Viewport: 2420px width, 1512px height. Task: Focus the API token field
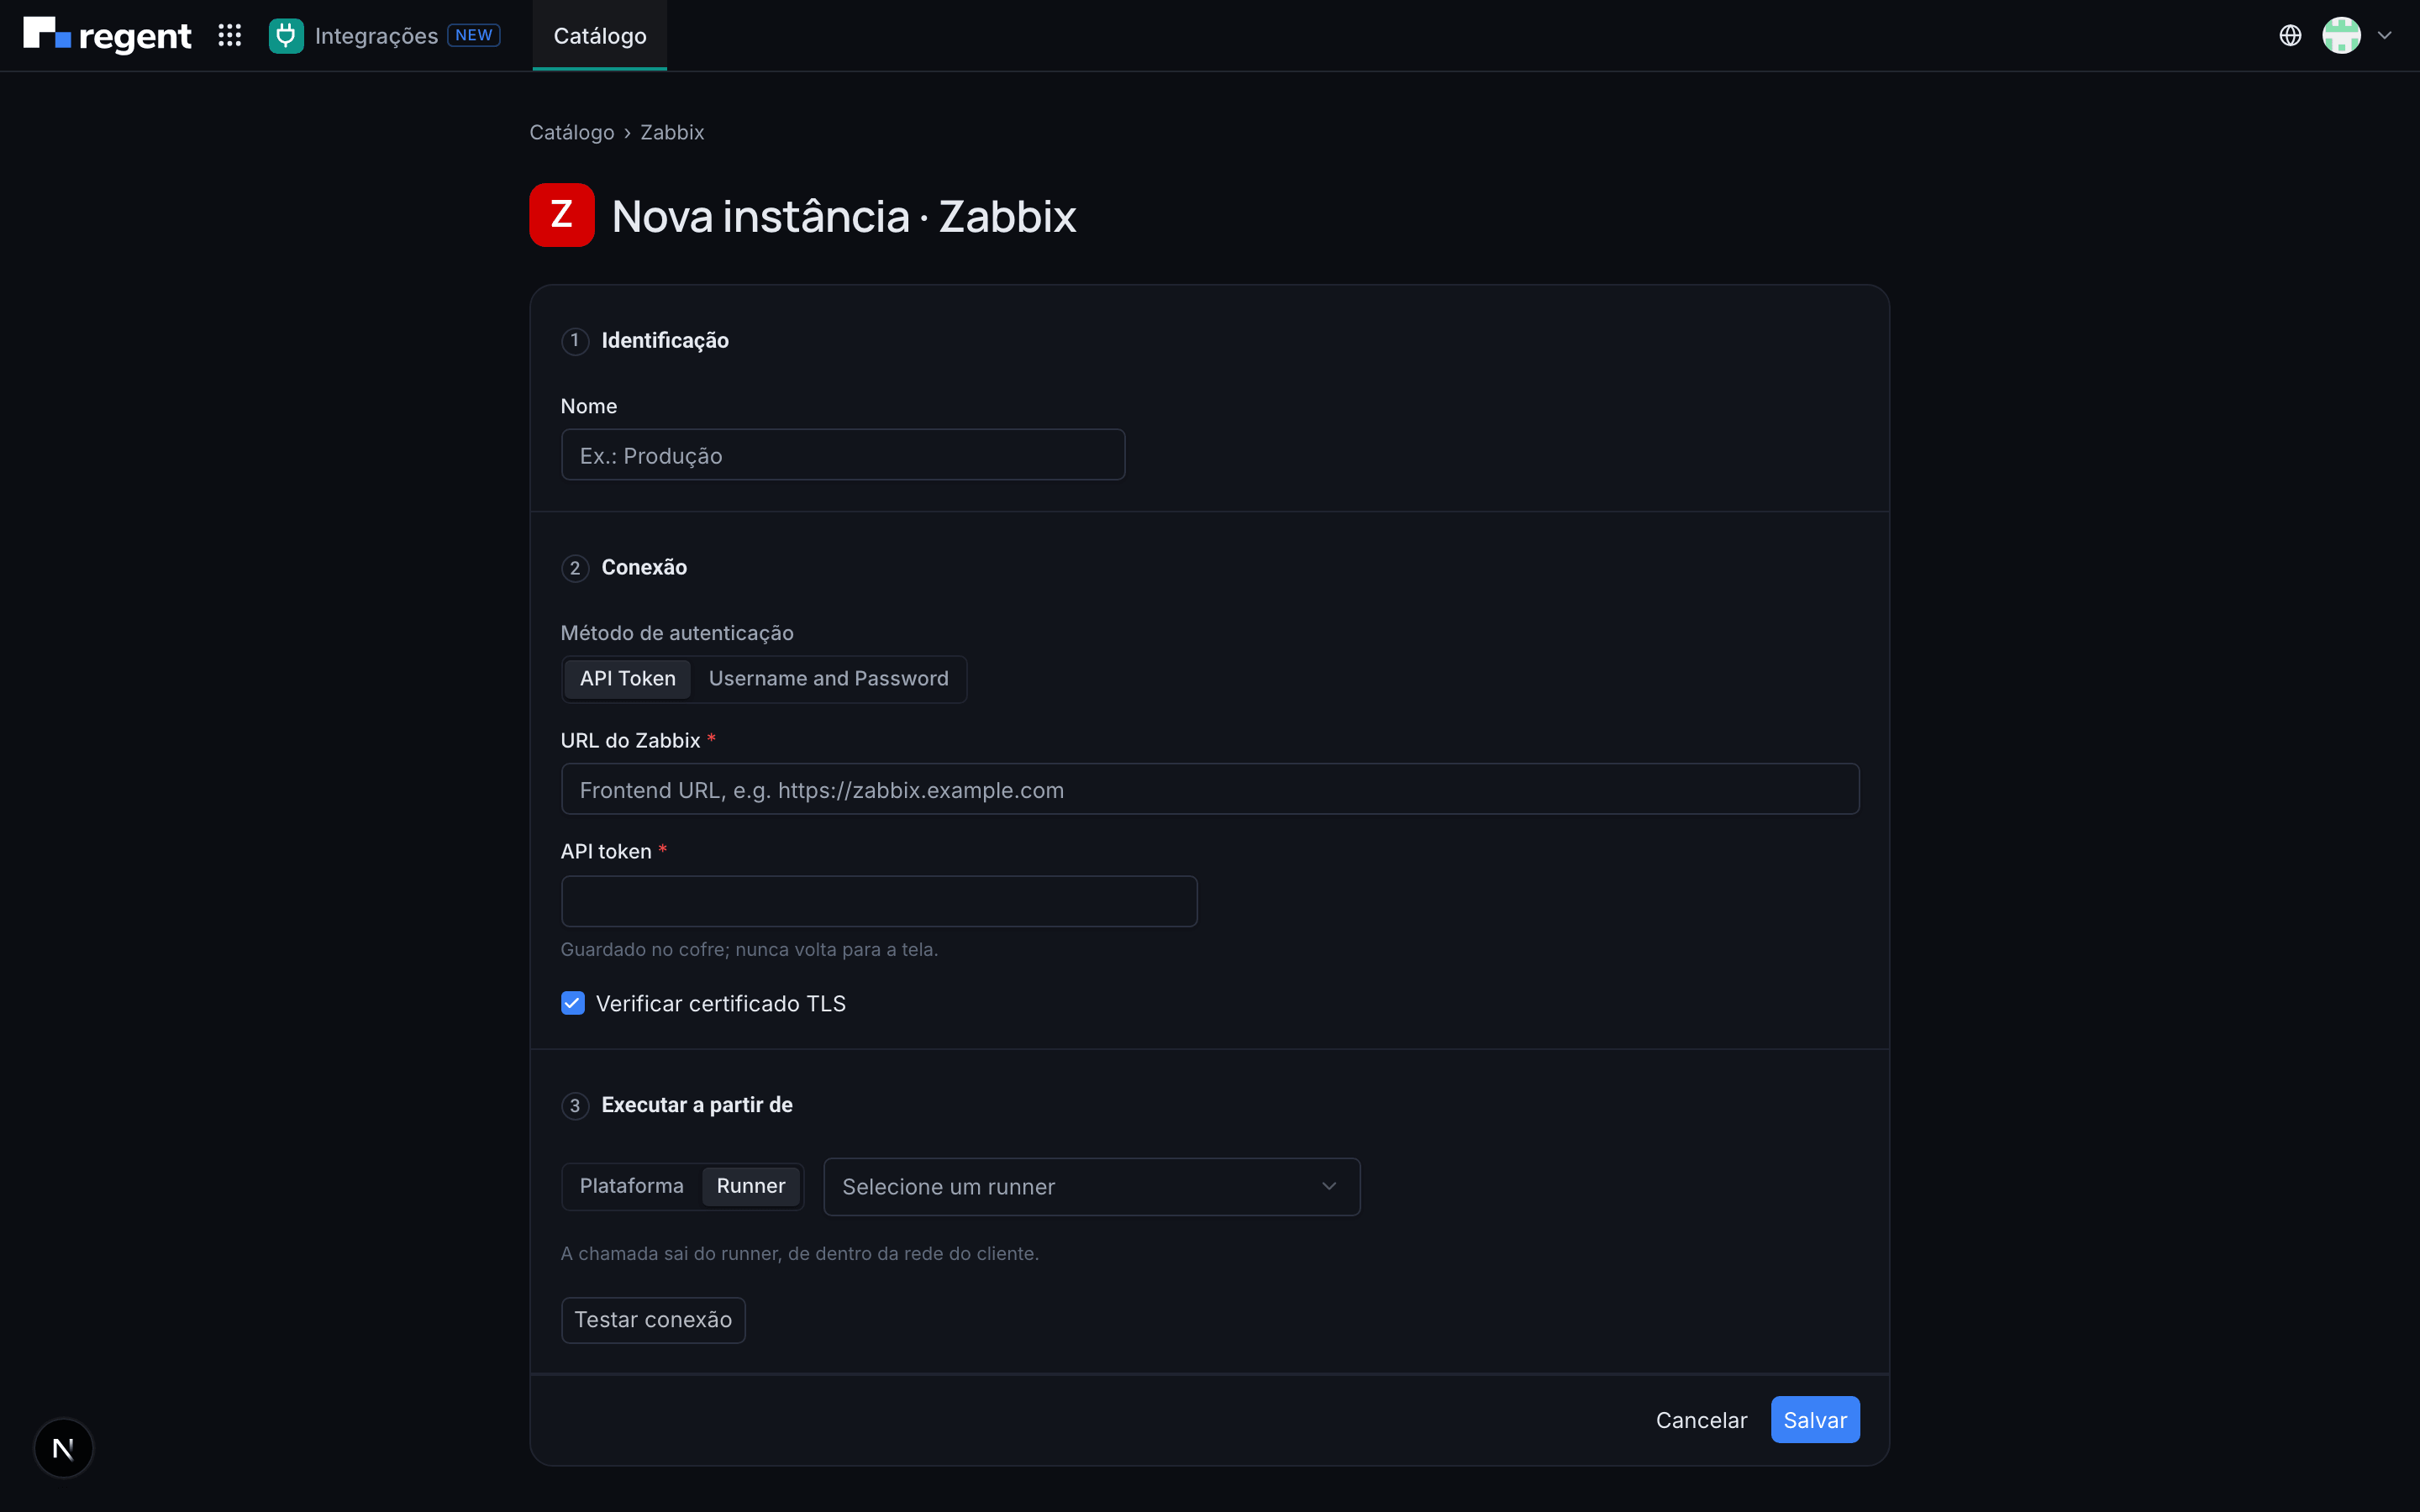click(879, 901)
